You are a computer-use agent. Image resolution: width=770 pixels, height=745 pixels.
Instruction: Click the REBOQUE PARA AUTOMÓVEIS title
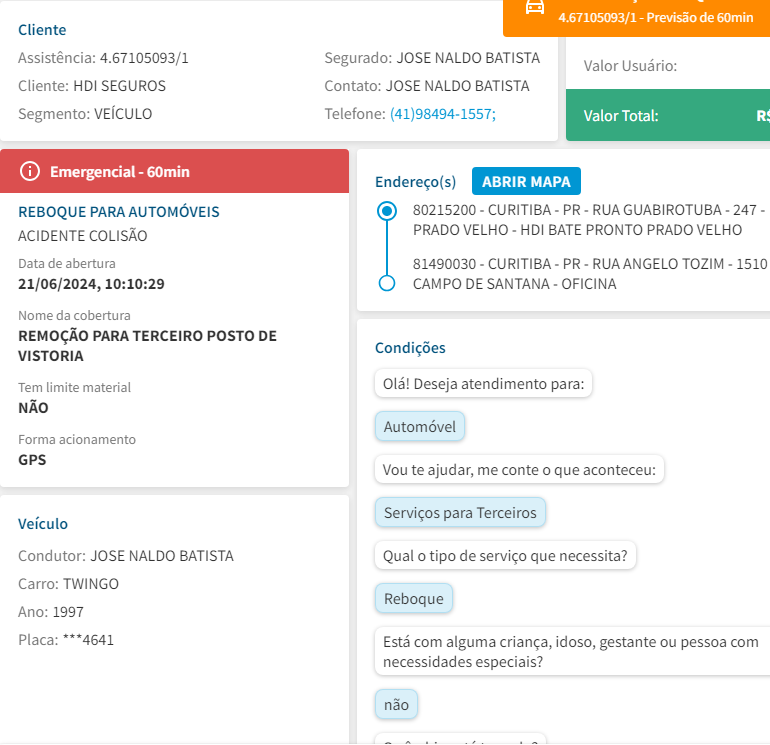(119, 212)
